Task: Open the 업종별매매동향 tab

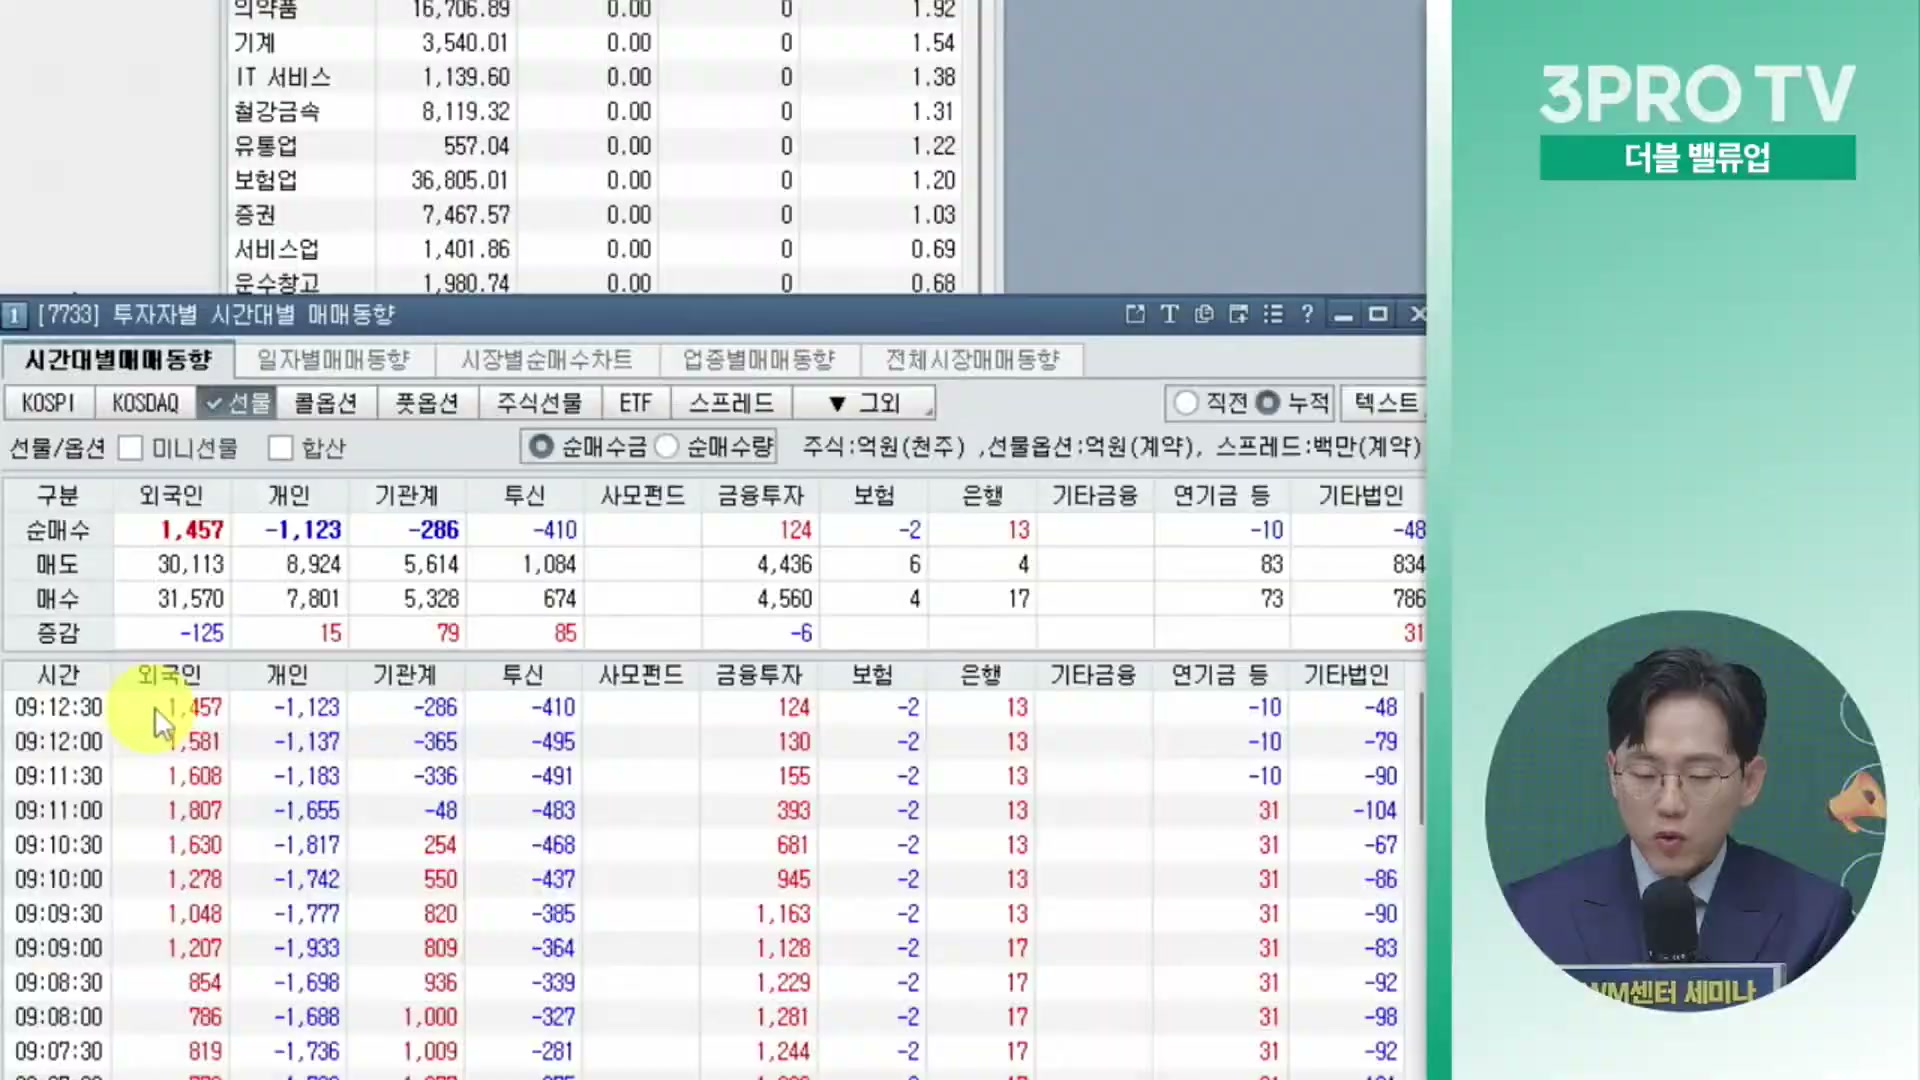Action: pos(758,360)
